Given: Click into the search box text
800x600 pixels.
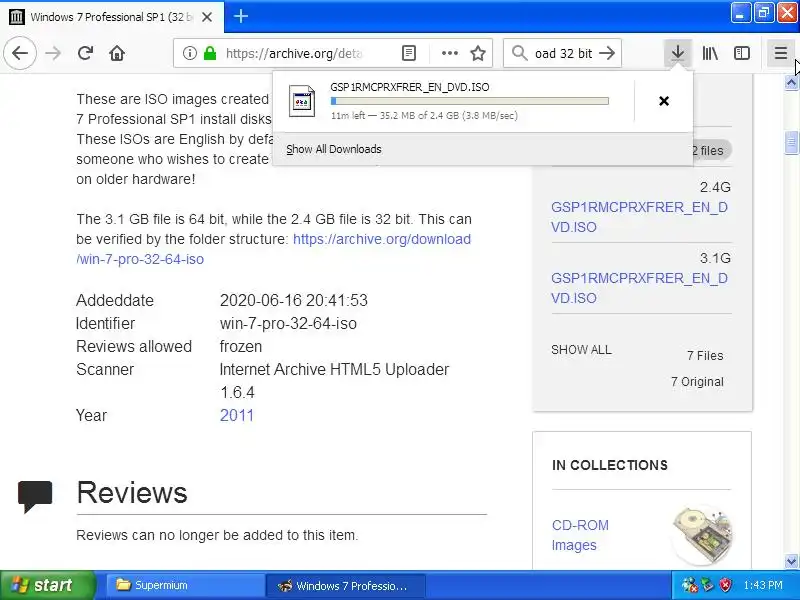Looking at the screenshot, I should [x=563, y=53].
